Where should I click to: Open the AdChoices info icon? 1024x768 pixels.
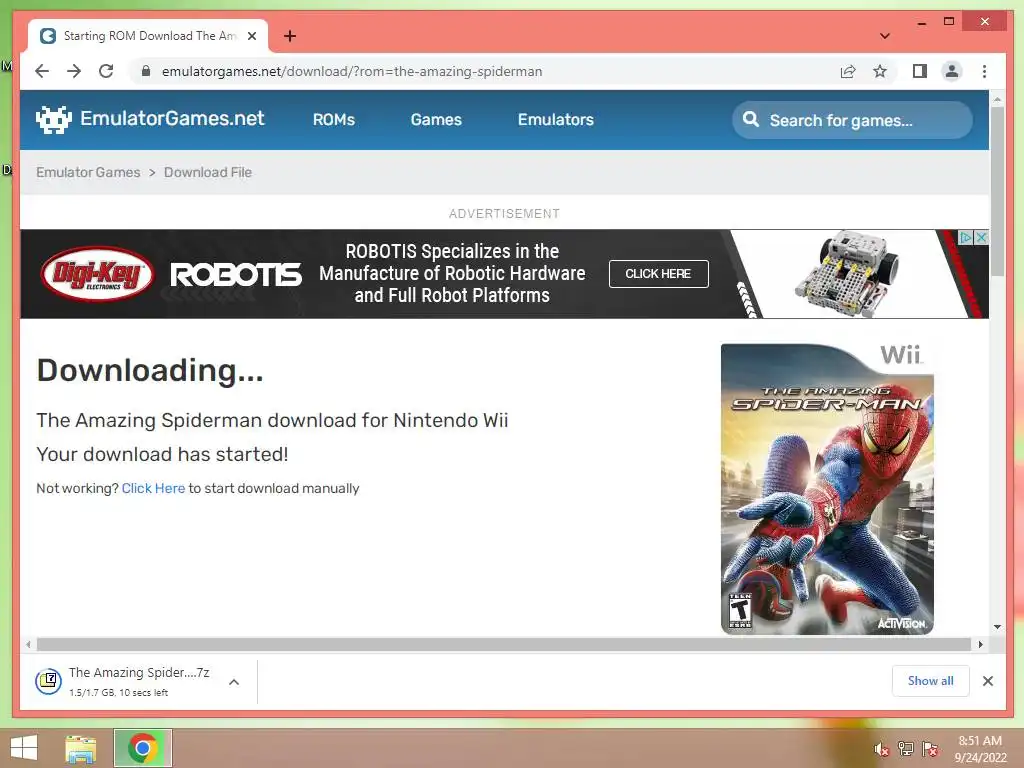click(965, 237)
